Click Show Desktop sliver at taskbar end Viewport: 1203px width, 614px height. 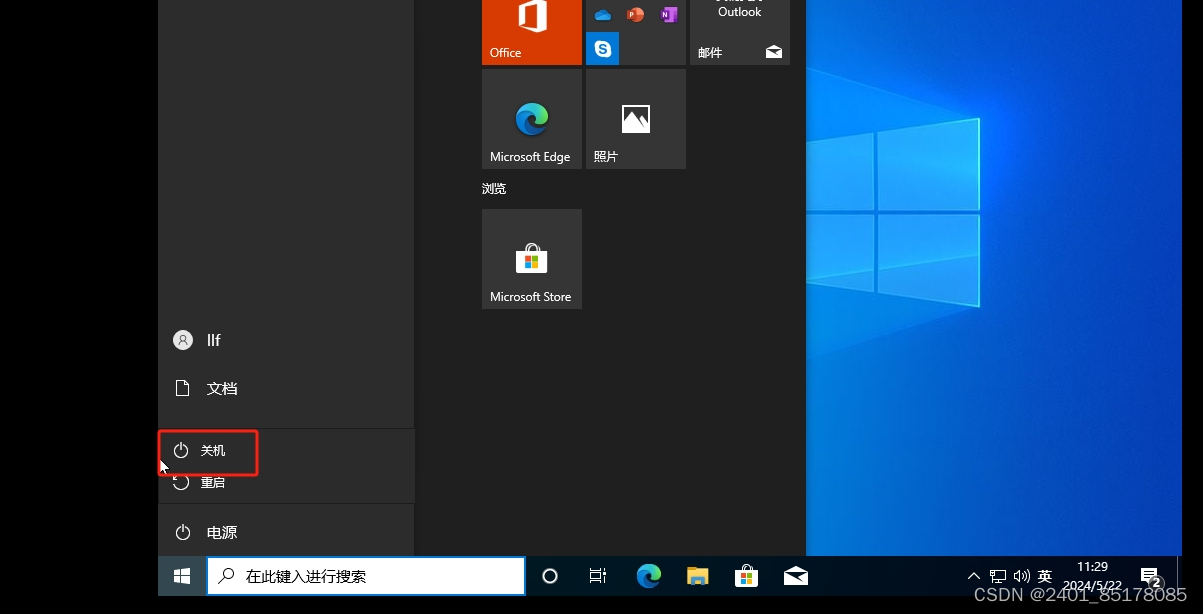click(1178, 576)
